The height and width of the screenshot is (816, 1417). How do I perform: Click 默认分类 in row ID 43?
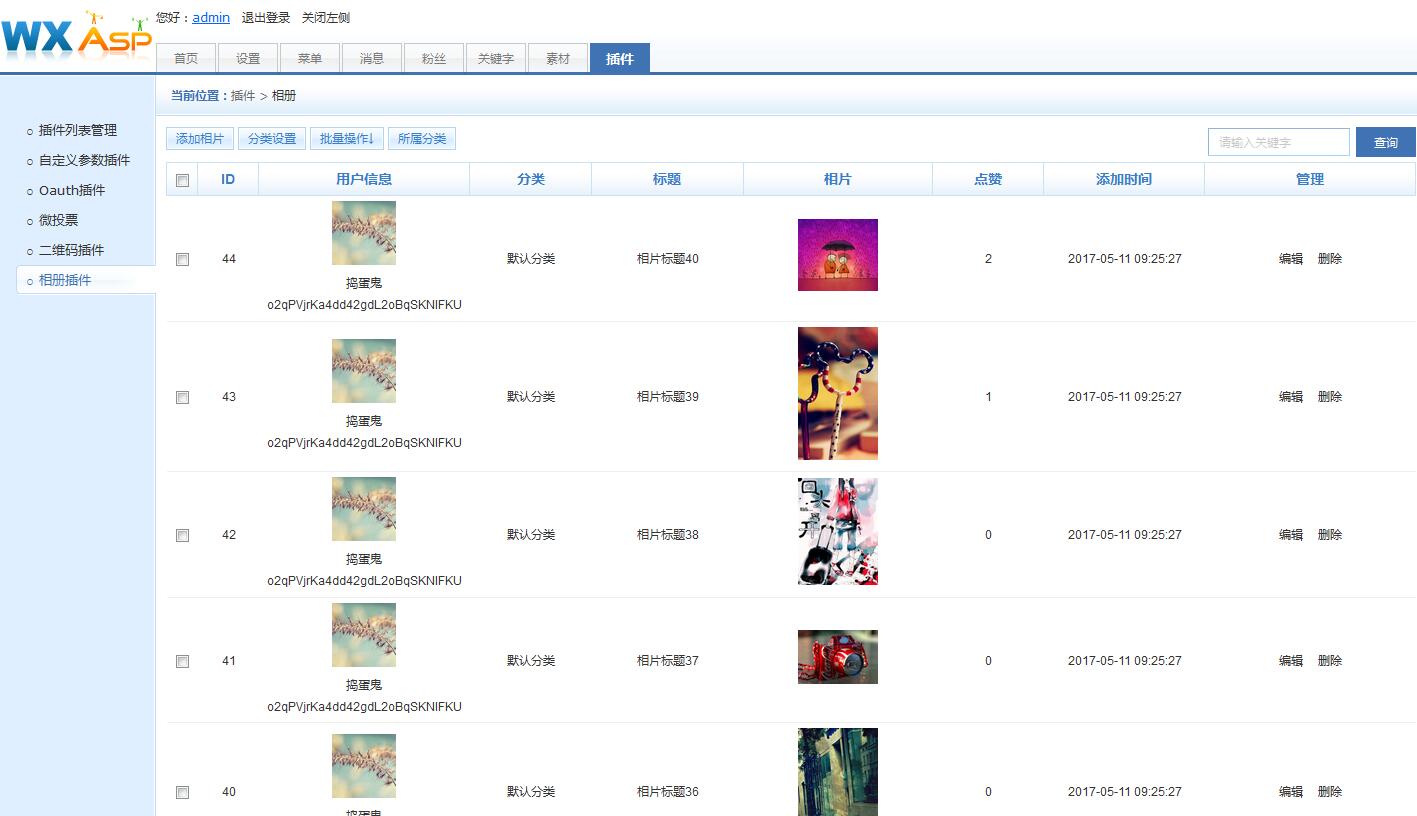point(531,396)
